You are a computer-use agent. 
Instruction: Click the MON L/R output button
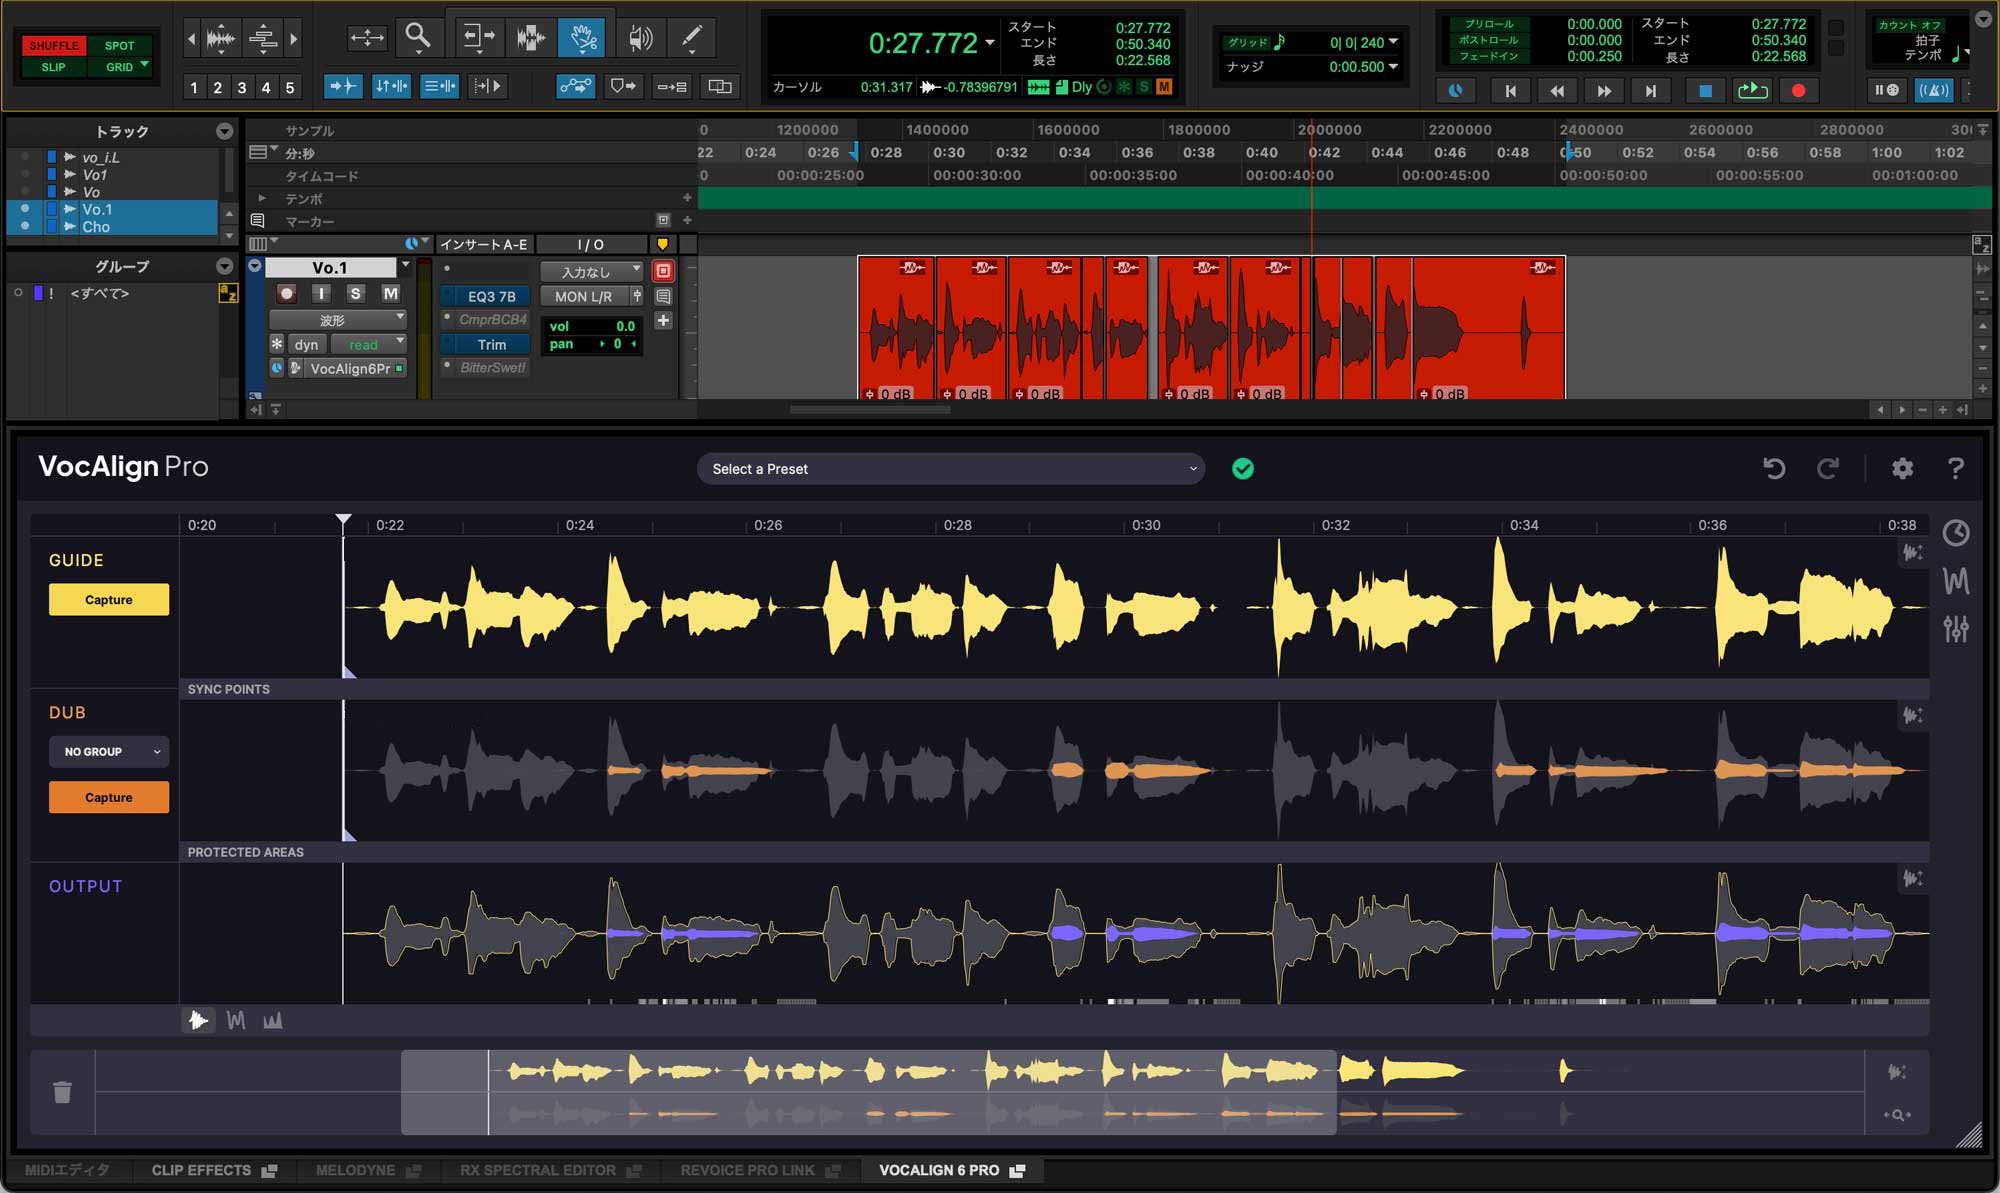tap(584, 297)
